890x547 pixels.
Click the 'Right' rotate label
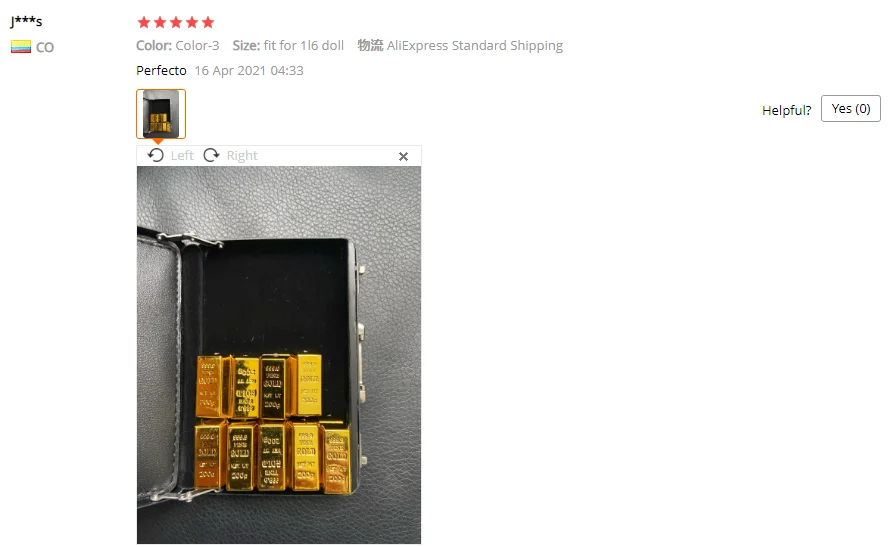pyautogui.click(x=242, y=155)
